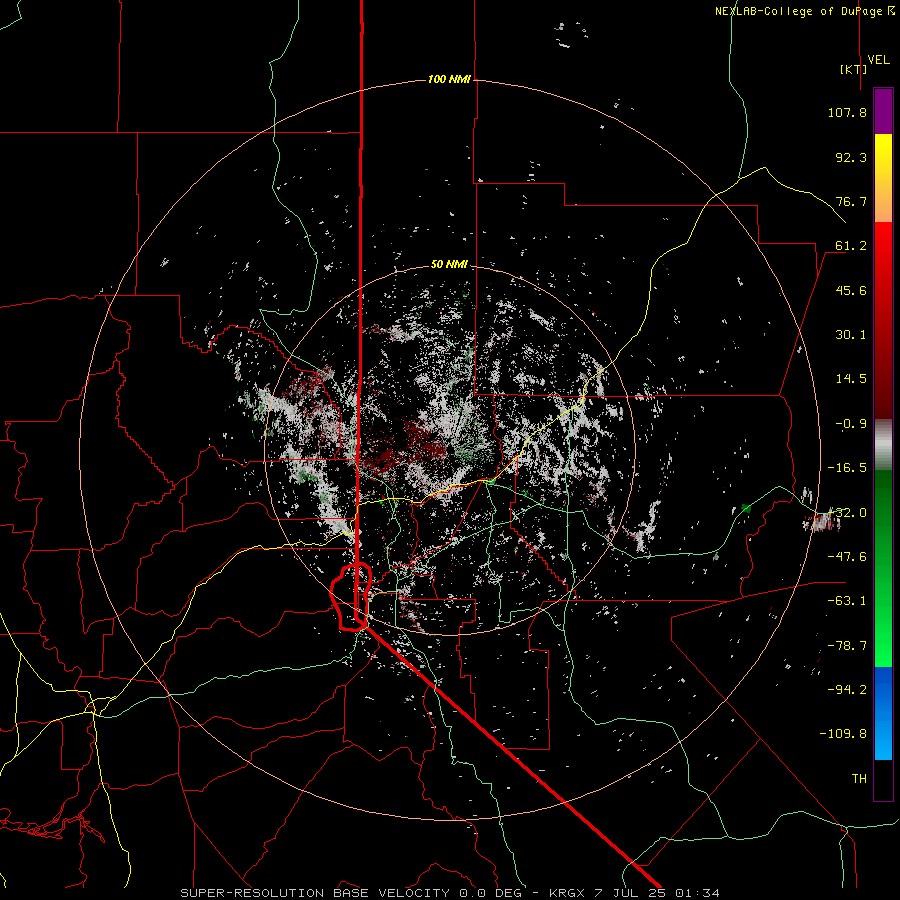Click the VEL legend title
The width and height of the screenshot is (900, 900).
(x=878, y=60)
